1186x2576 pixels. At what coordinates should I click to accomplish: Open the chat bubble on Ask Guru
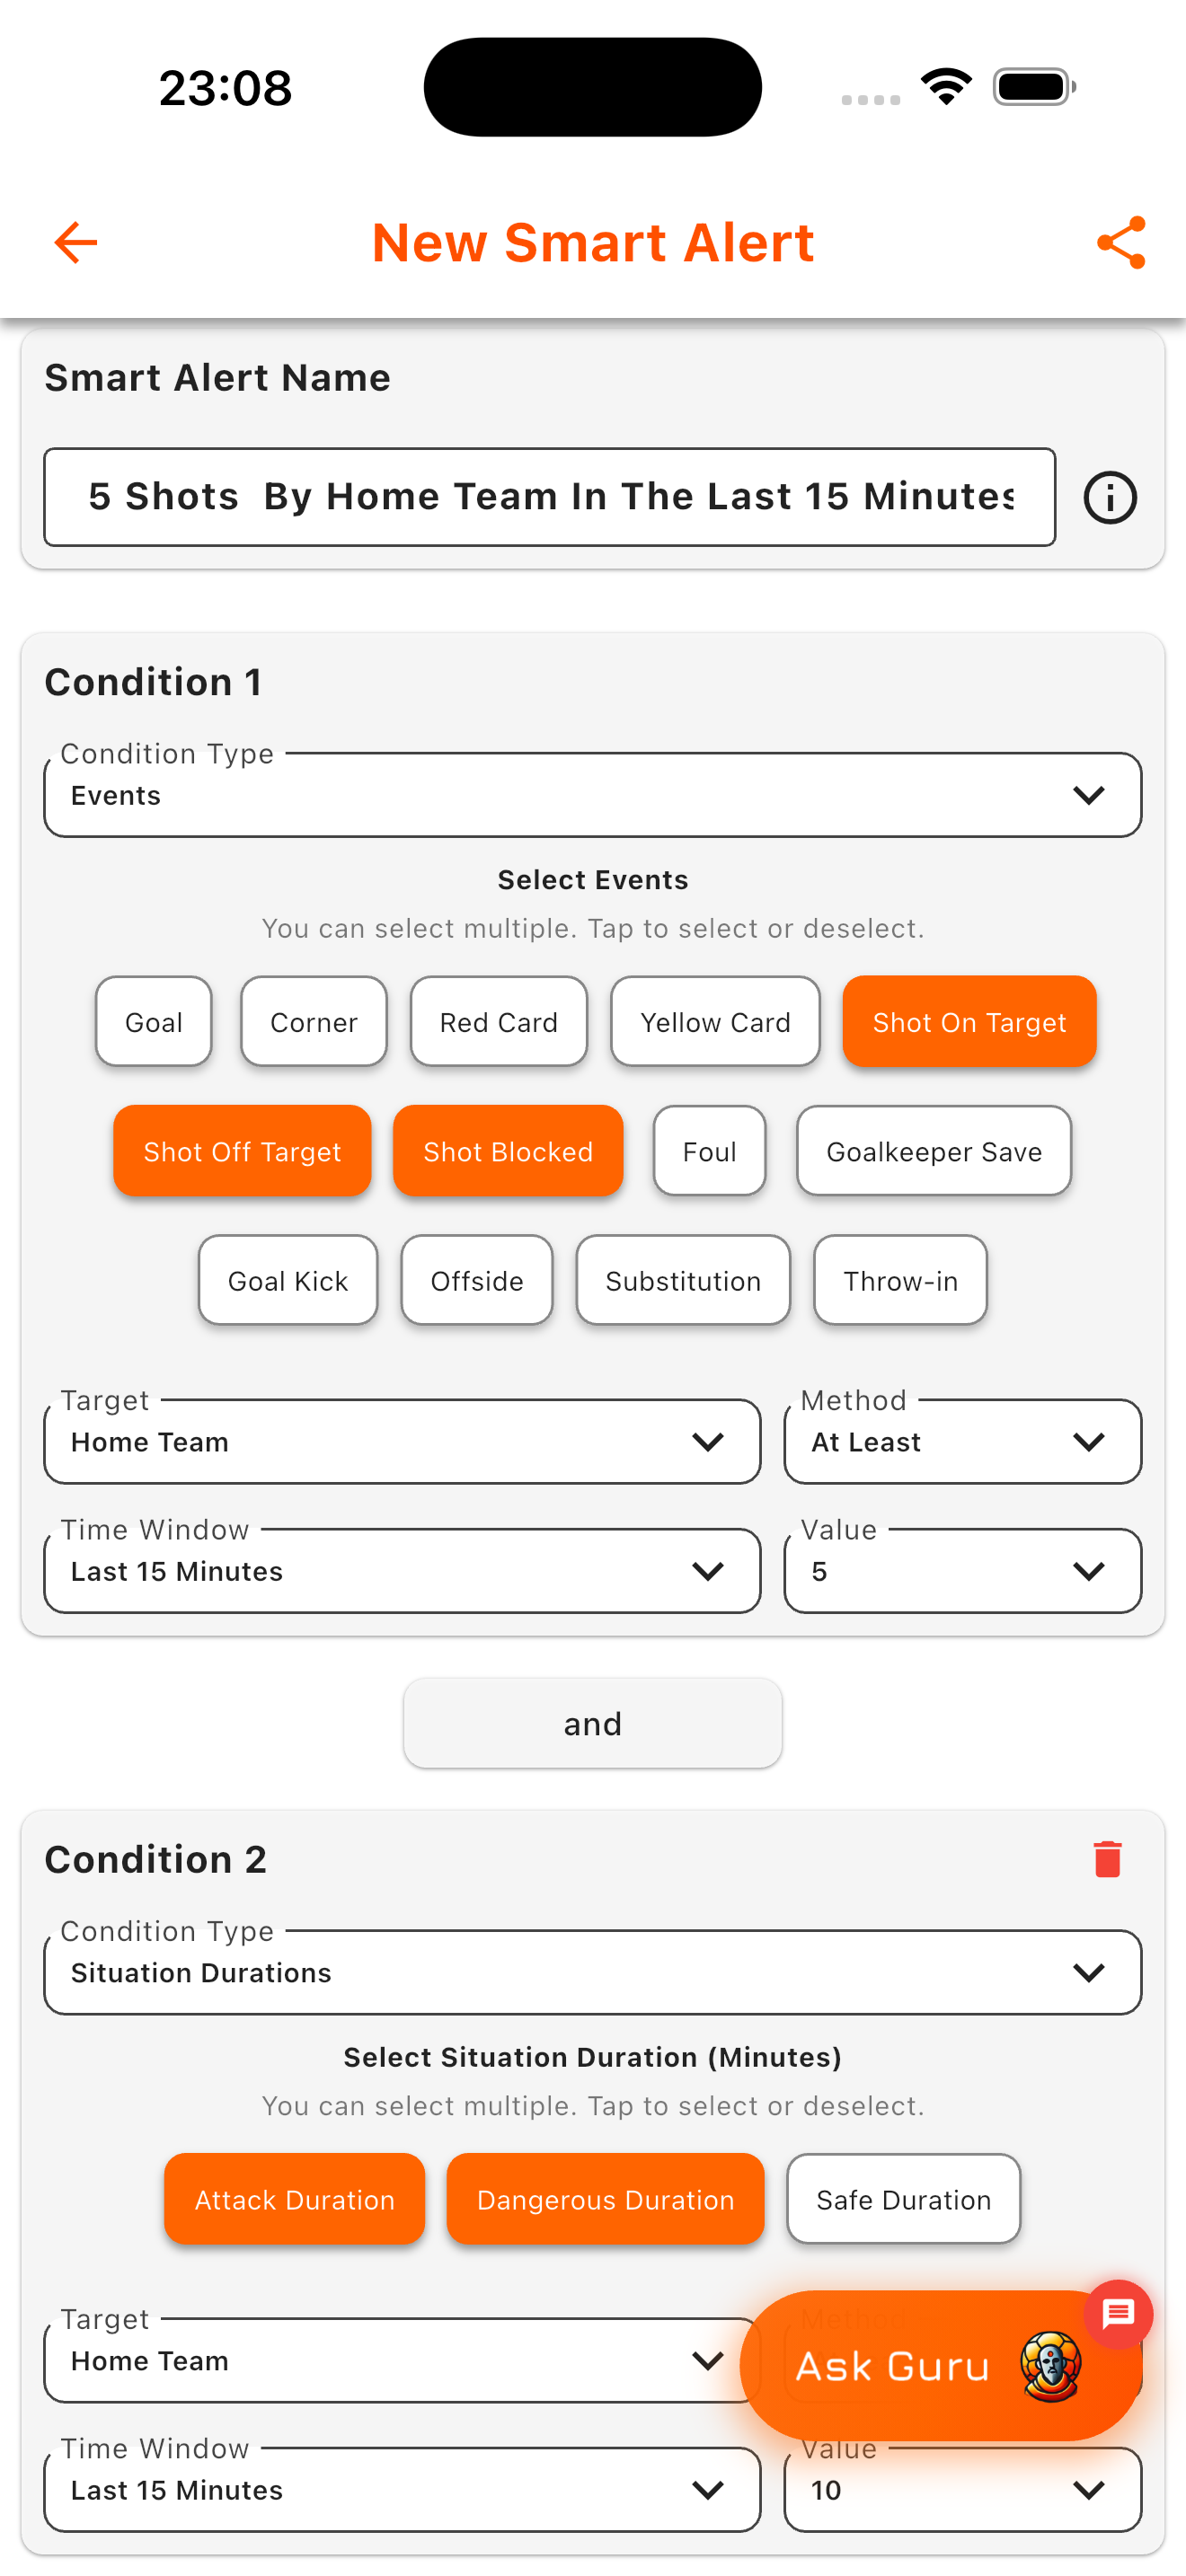[1117, 2315]
